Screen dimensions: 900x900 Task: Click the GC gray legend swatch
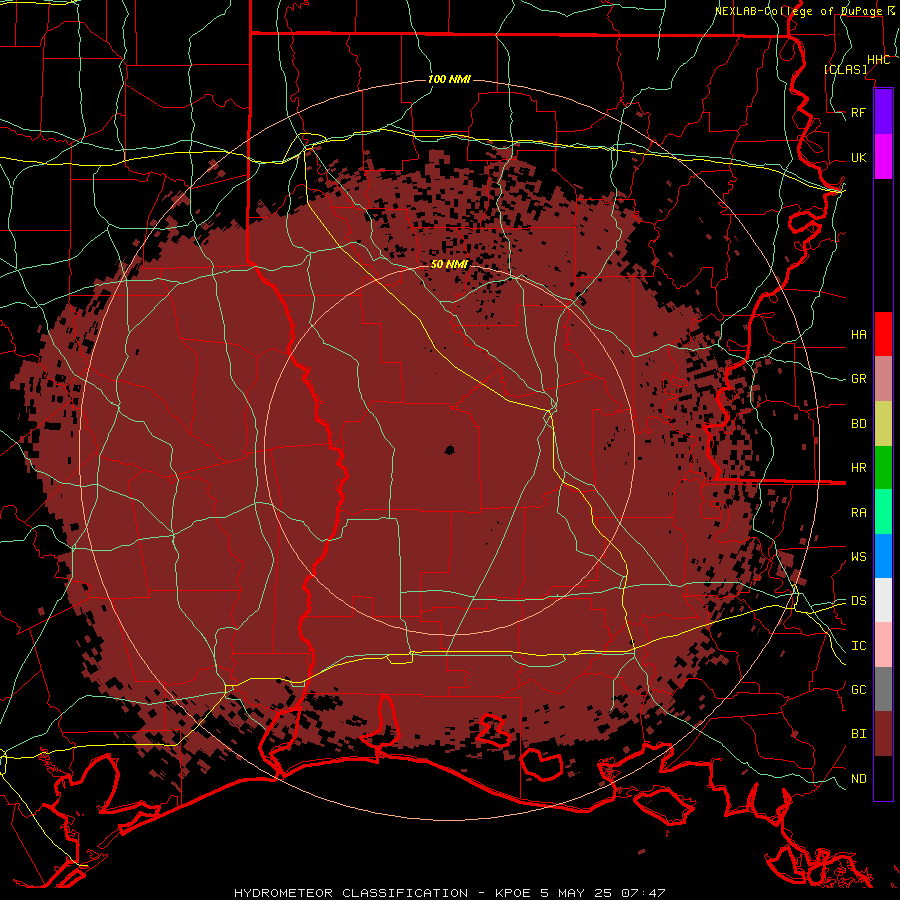click(x=883, y=689)
